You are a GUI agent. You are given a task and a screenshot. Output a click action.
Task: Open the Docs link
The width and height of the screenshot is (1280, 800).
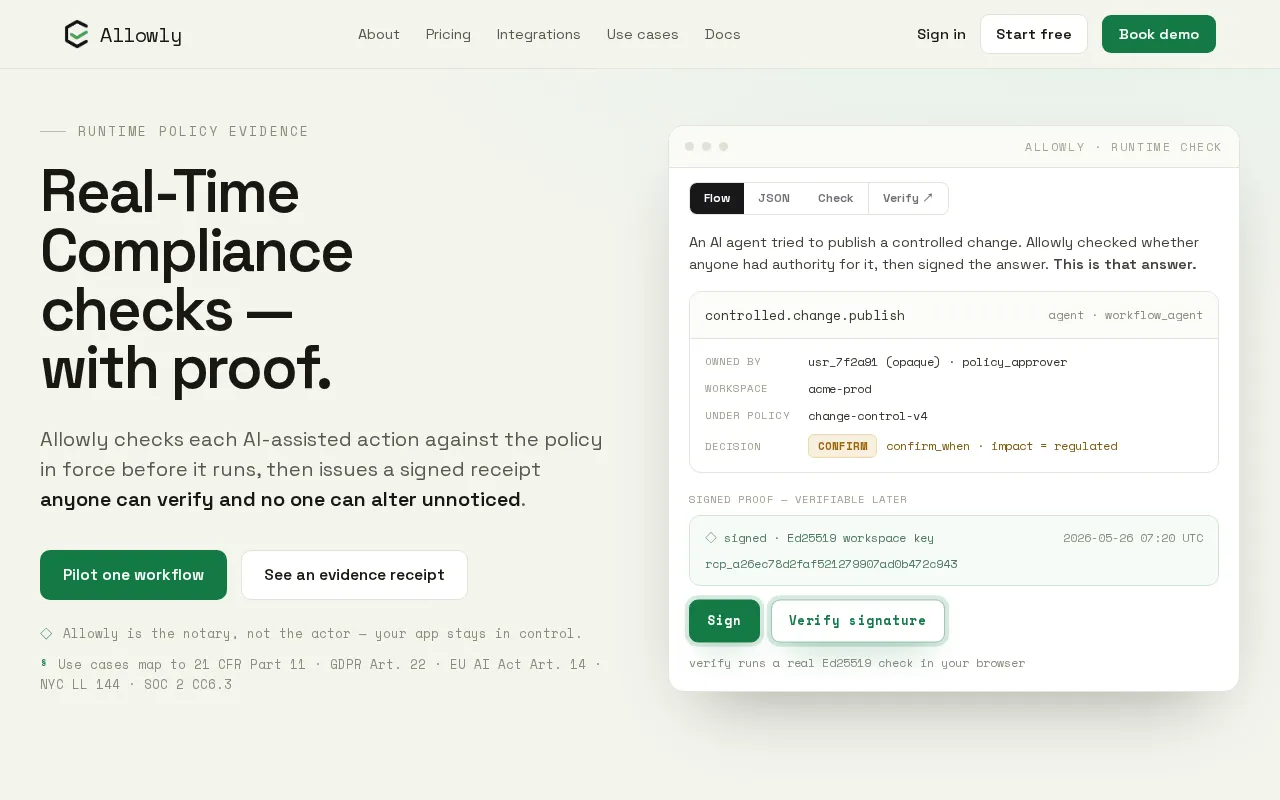pos(722,34)
